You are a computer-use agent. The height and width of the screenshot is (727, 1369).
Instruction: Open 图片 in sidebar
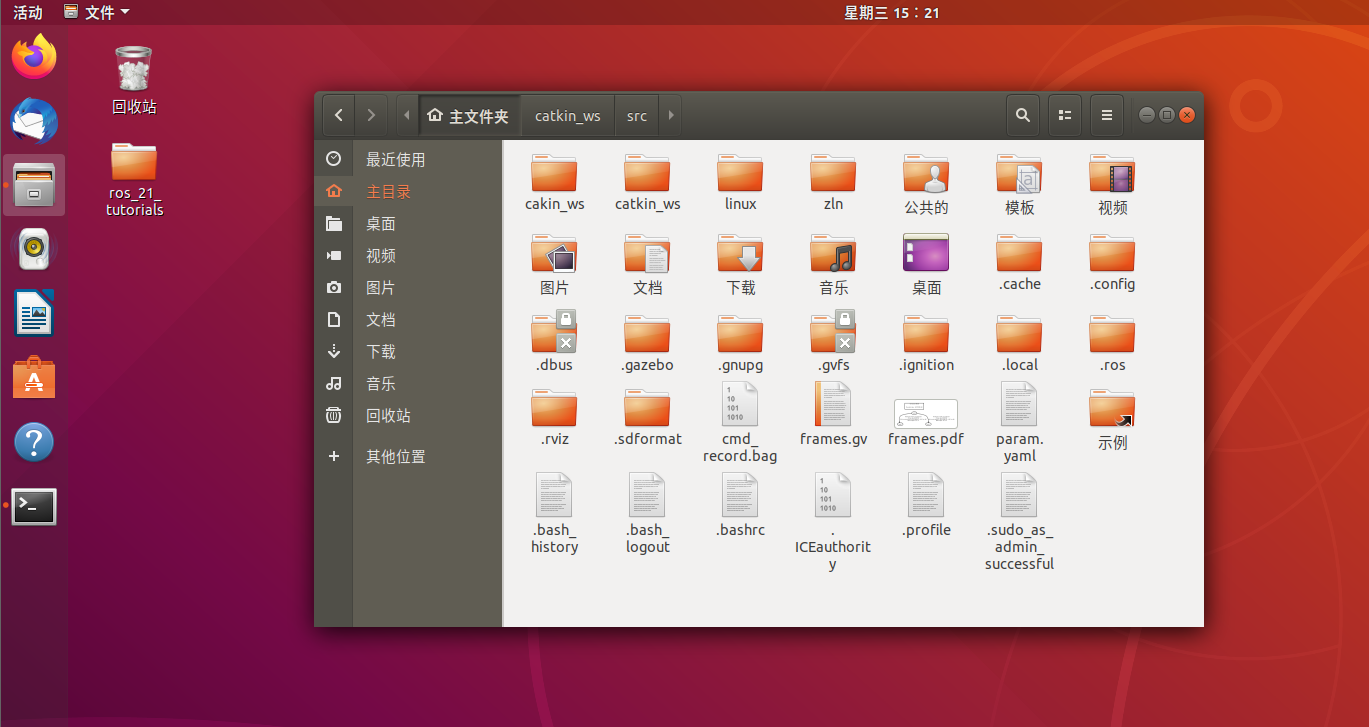tap(408, 287)
